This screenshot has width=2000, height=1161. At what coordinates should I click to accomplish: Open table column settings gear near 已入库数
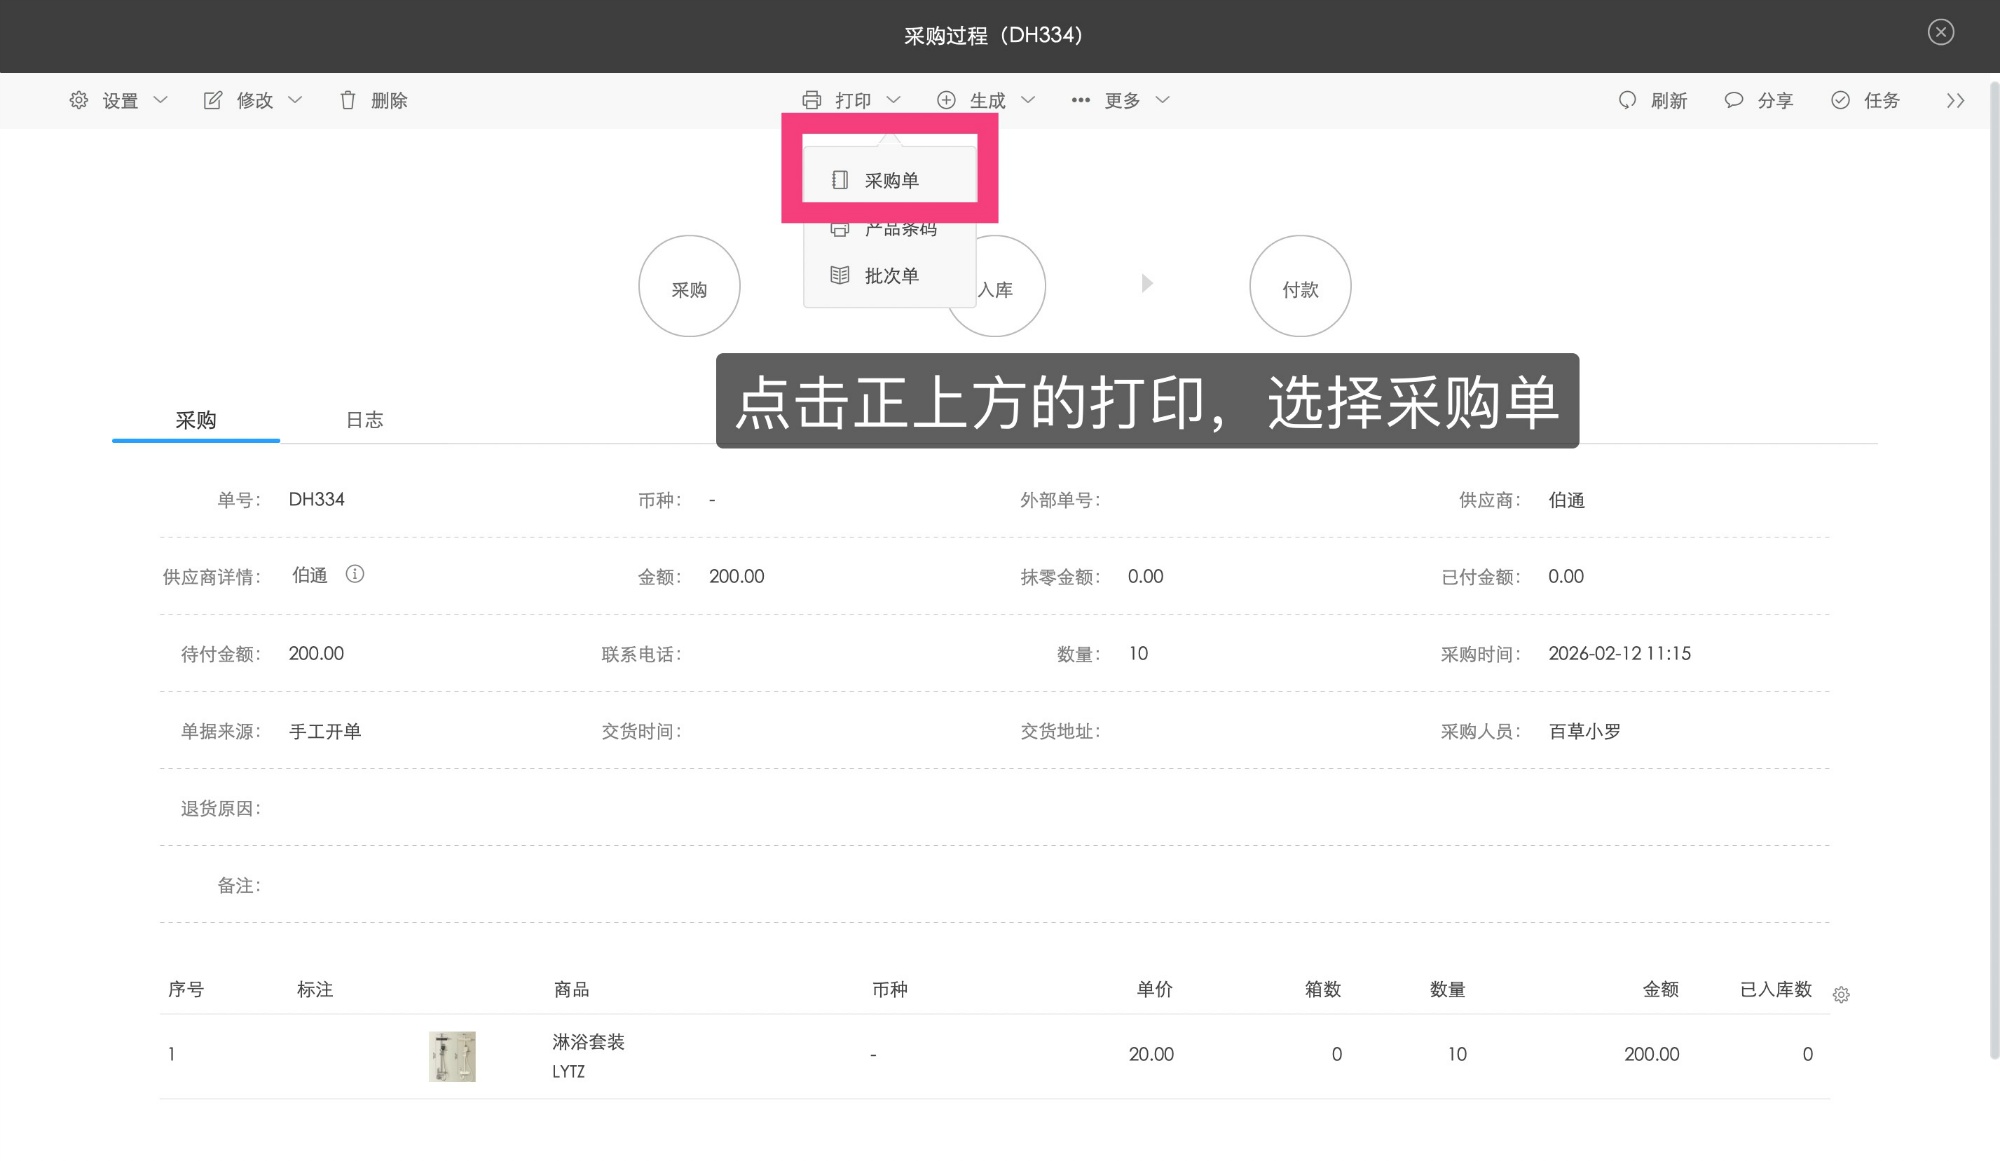[1841, 994]
